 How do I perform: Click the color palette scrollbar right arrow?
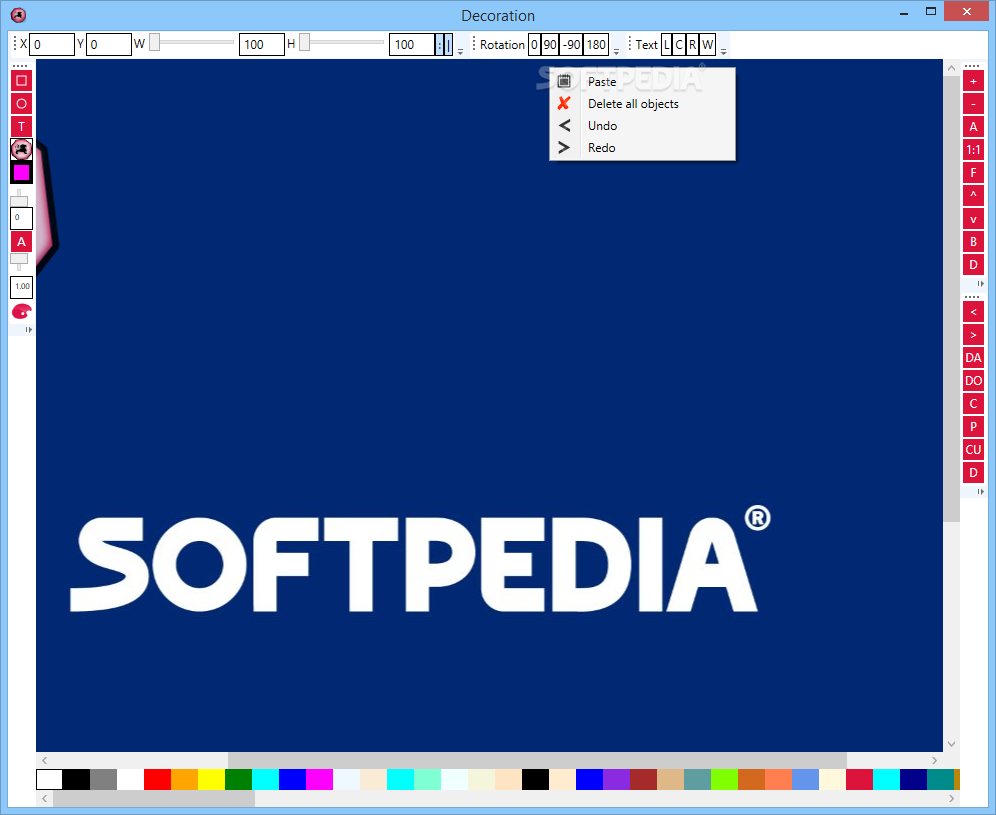tap(951, 798)
